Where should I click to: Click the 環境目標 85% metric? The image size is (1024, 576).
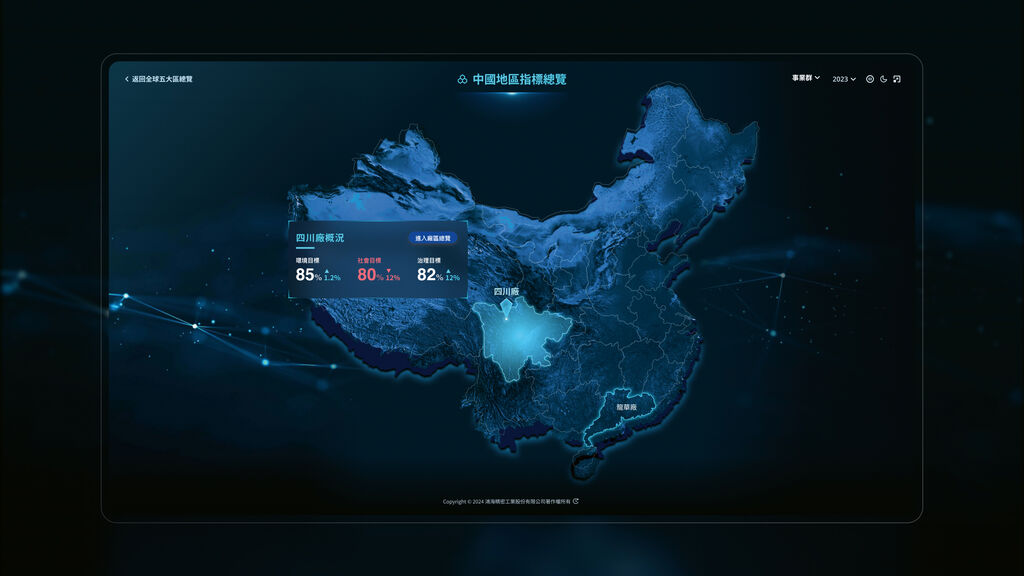(307, 274)
